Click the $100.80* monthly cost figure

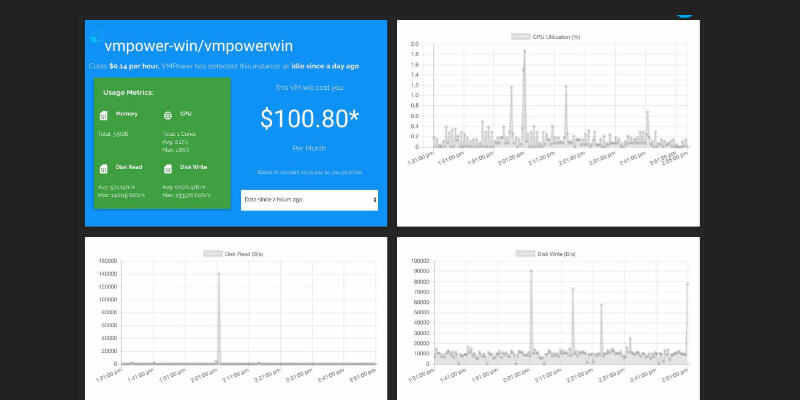click(309, 118)
